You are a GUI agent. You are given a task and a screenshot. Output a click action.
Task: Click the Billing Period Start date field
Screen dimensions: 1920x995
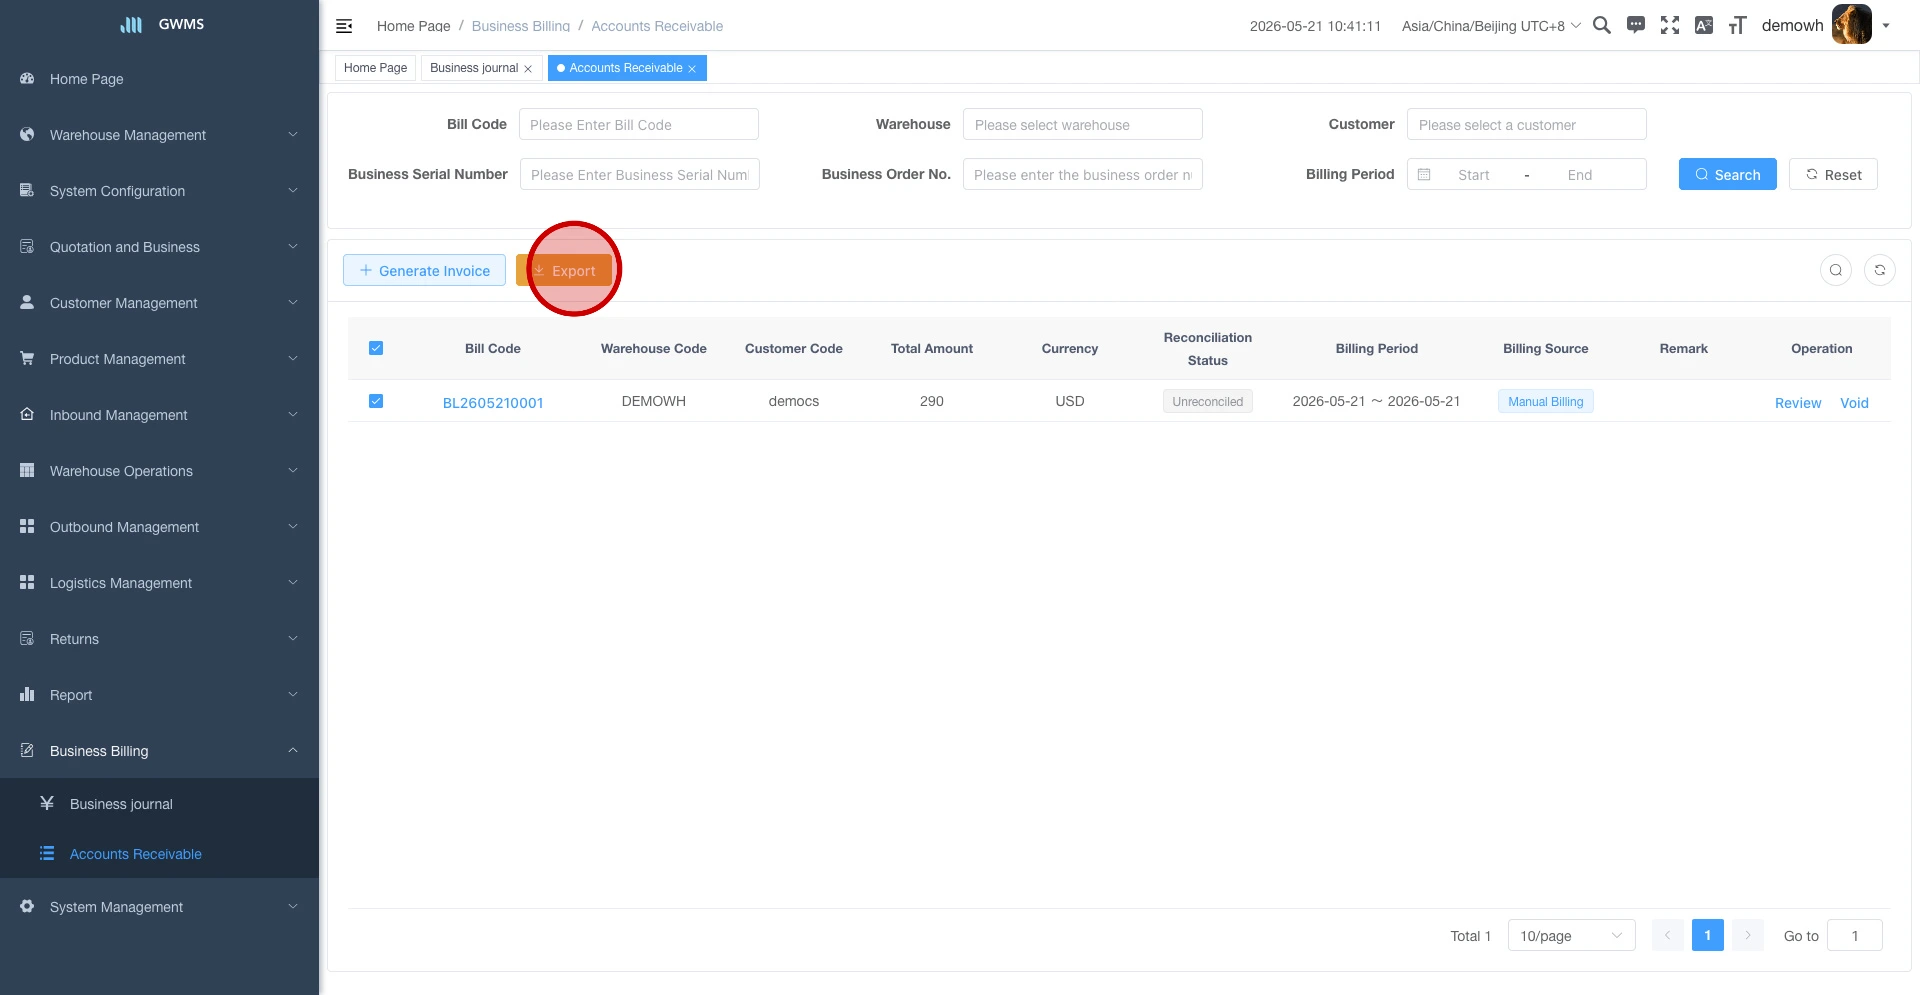[1473, 175]
